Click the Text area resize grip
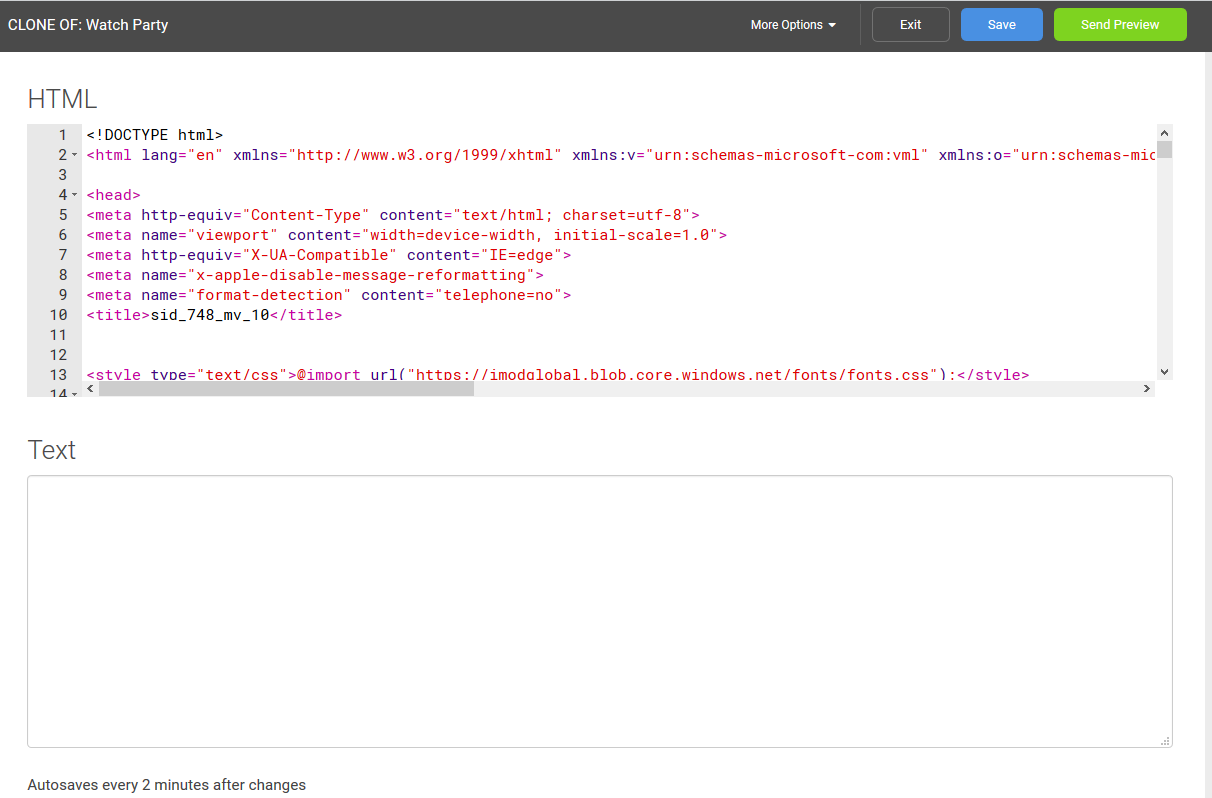The height and width of the screenshot is (798, 1212). [1165, 740]
